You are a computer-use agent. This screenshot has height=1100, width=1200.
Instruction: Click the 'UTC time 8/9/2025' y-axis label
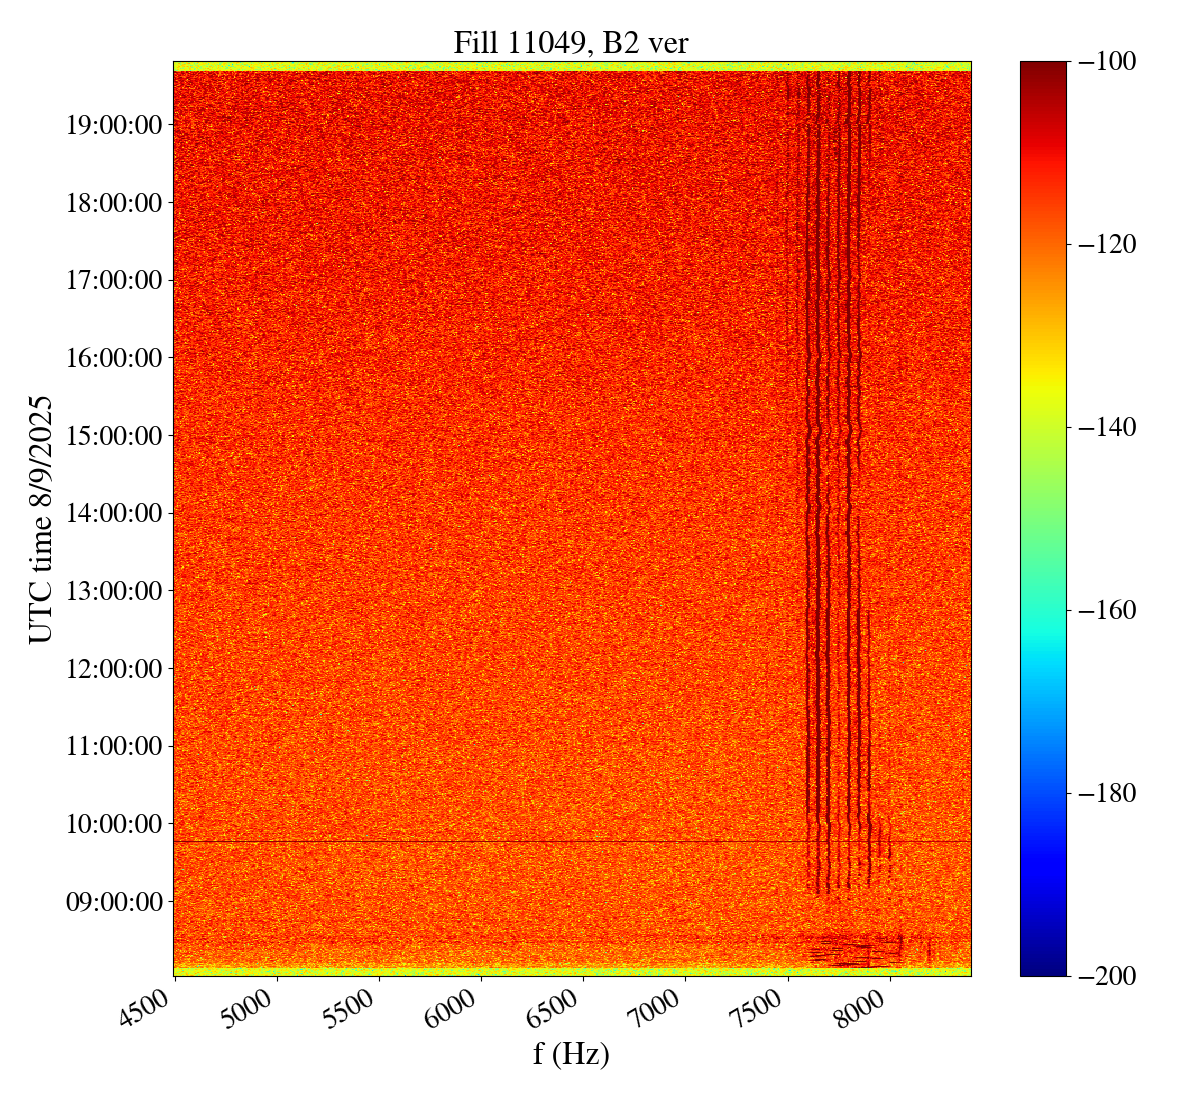click(40, 519)
